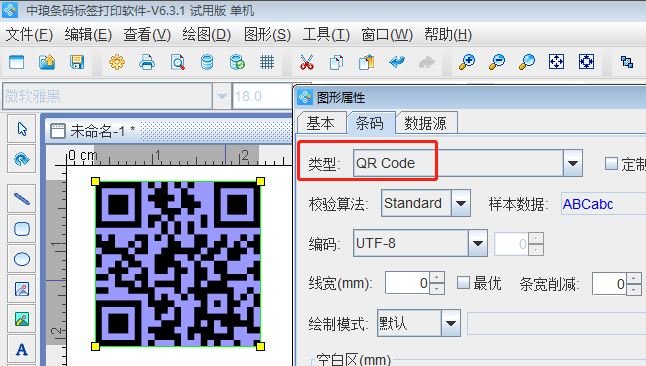The width and height of the screenshot is (646, 366).
Task: Open the font name dropdown arrow
Action: coord(222,96)
